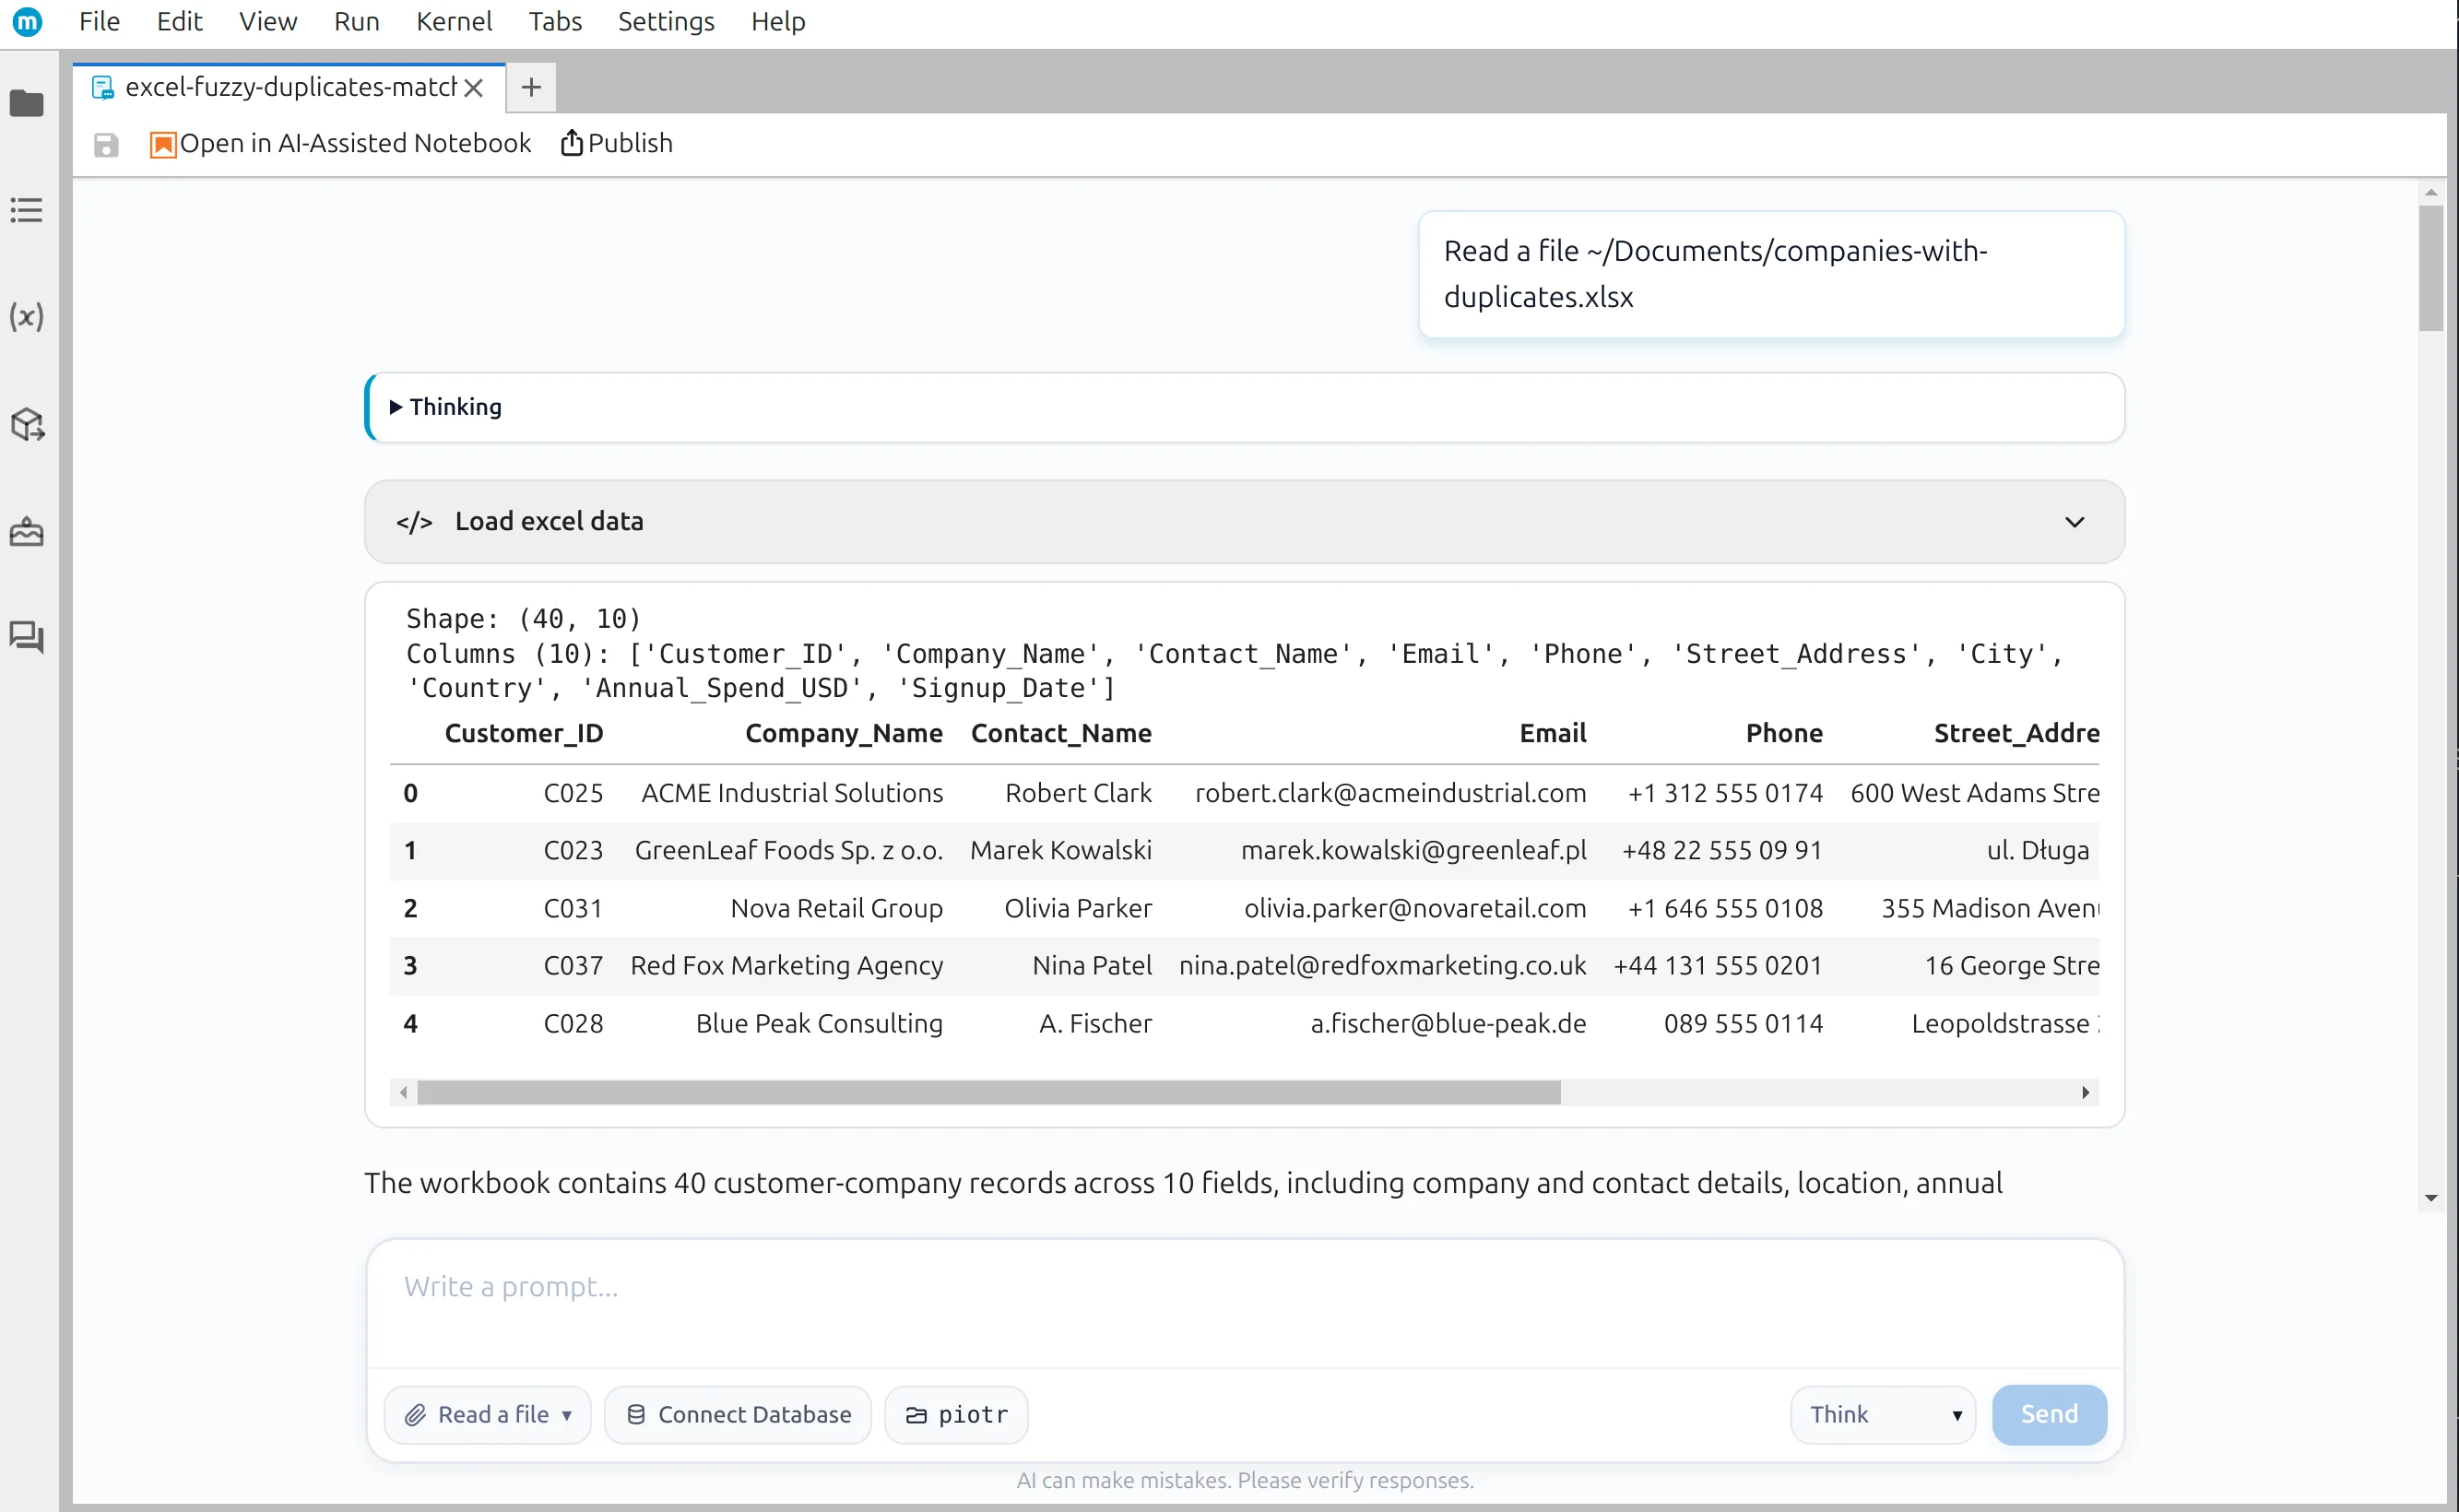Open the Edit menu
This screenshot has height=1512, width=2459.
[180, 21]
